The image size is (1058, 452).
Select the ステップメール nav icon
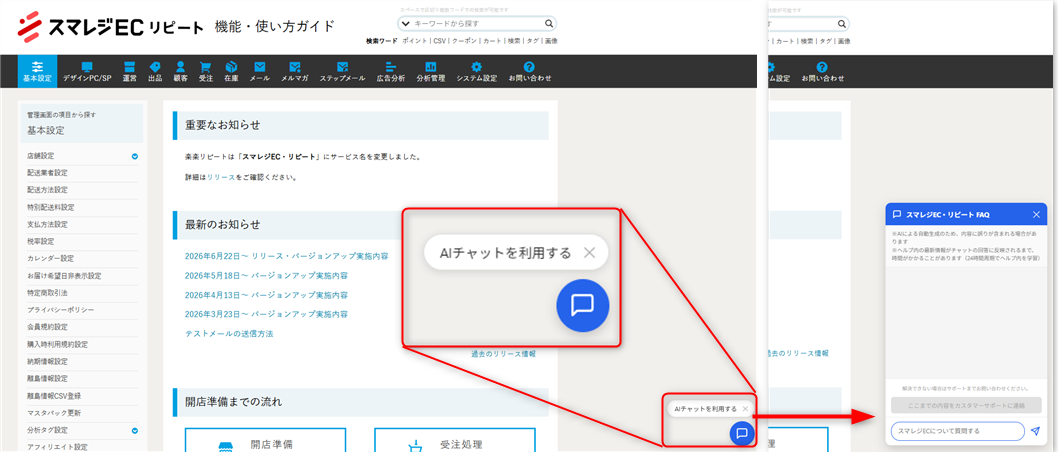[x=342, y=67]
